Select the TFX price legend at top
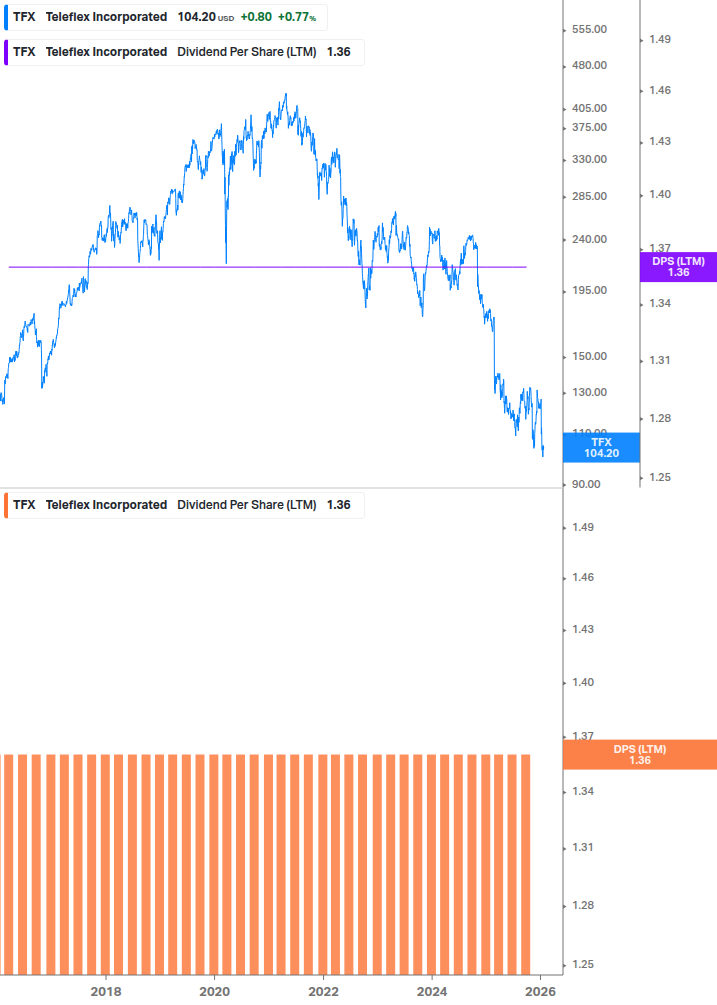Screen dimensions: 717x1005 (165, 17)
